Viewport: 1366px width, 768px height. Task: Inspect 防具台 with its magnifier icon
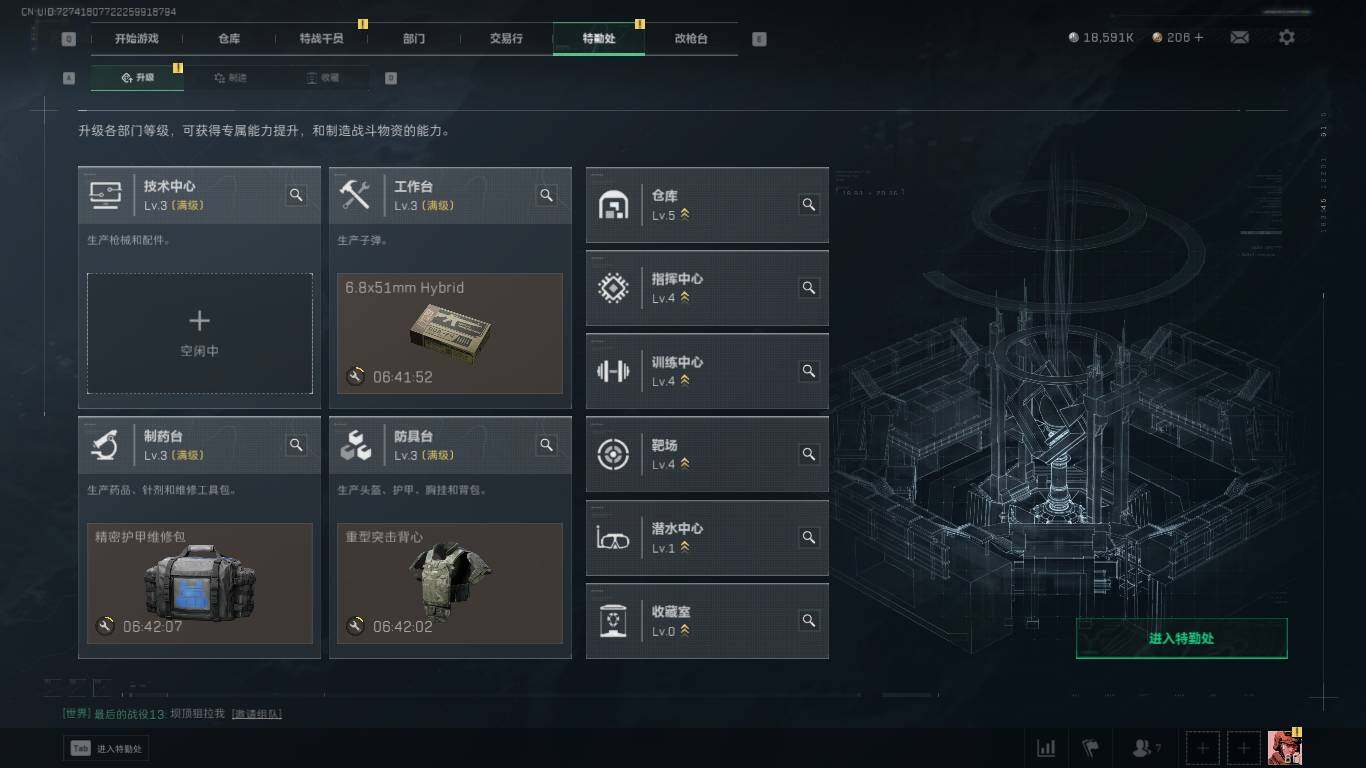coord(547,445)
